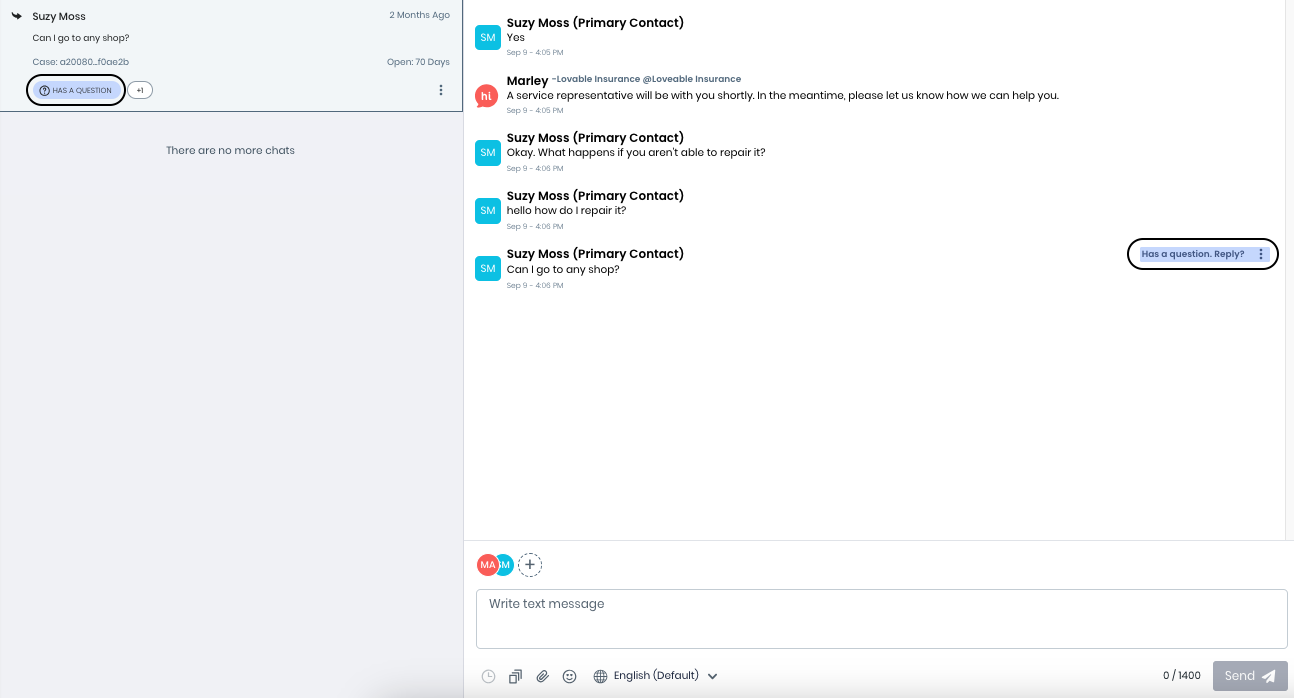Image resolution: width=1294 pixels, height=698 pixels.
Task: Check the 0 / 1400 character counter
Action: pyautogui.click(x=1179, y=676)
